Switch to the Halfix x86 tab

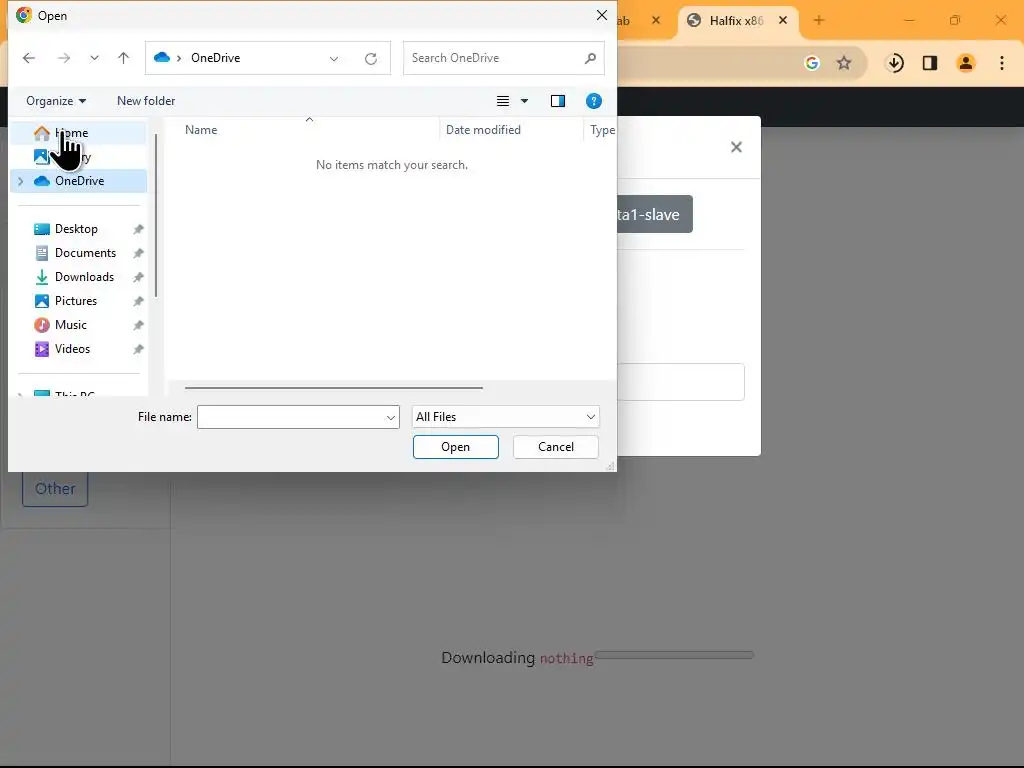tap(735, 21)
